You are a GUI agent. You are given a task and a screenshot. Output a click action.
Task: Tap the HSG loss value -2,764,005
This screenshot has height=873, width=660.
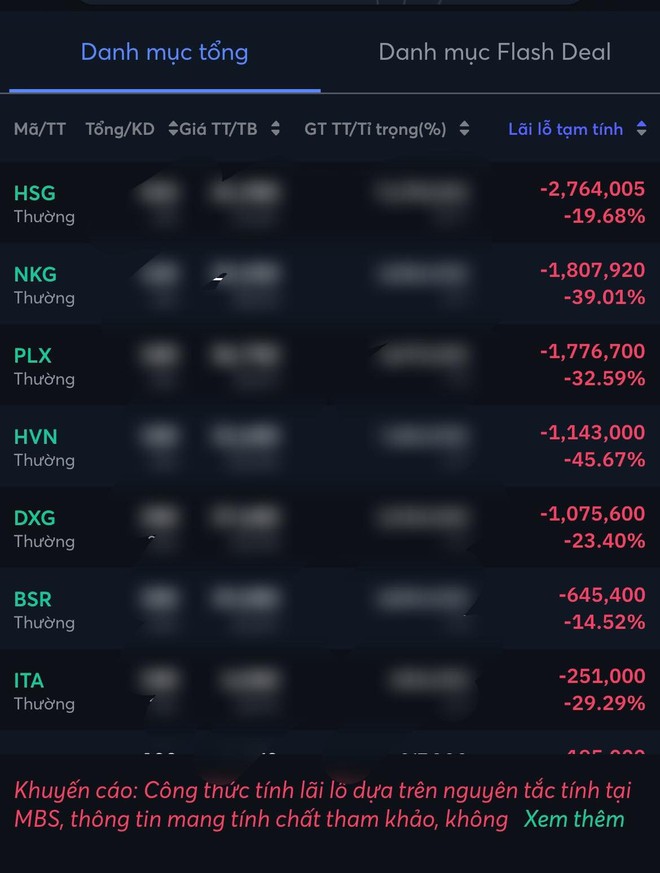click(x=591, y=188)
